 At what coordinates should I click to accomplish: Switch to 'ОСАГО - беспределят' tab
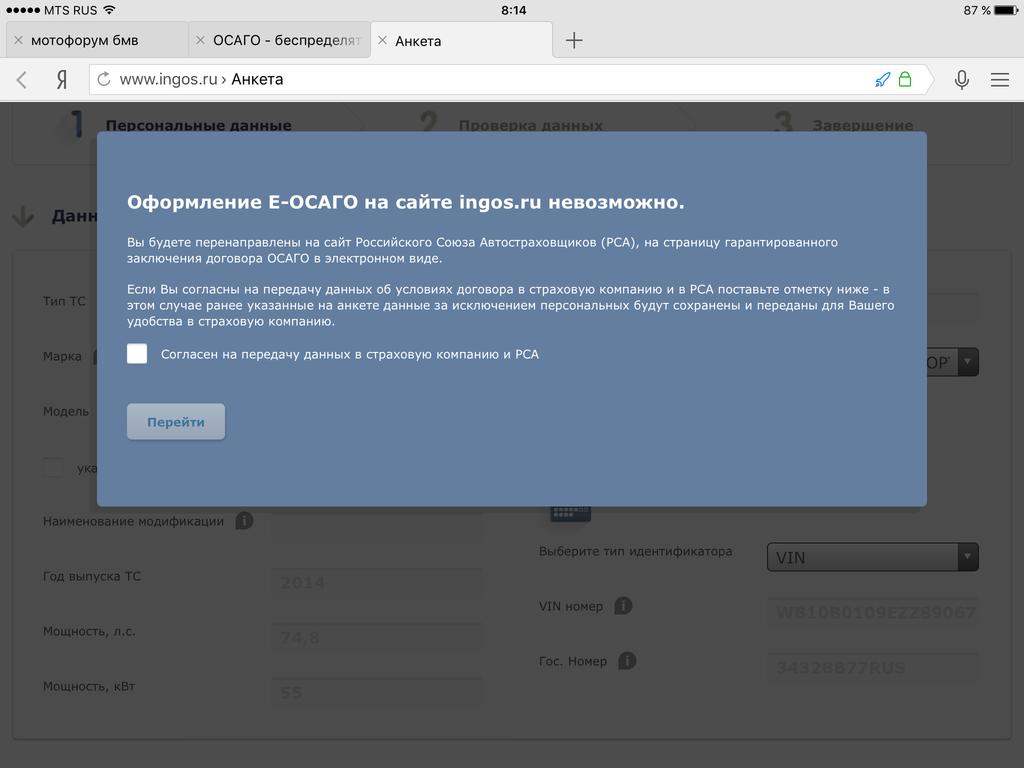(x=285, y=41)
